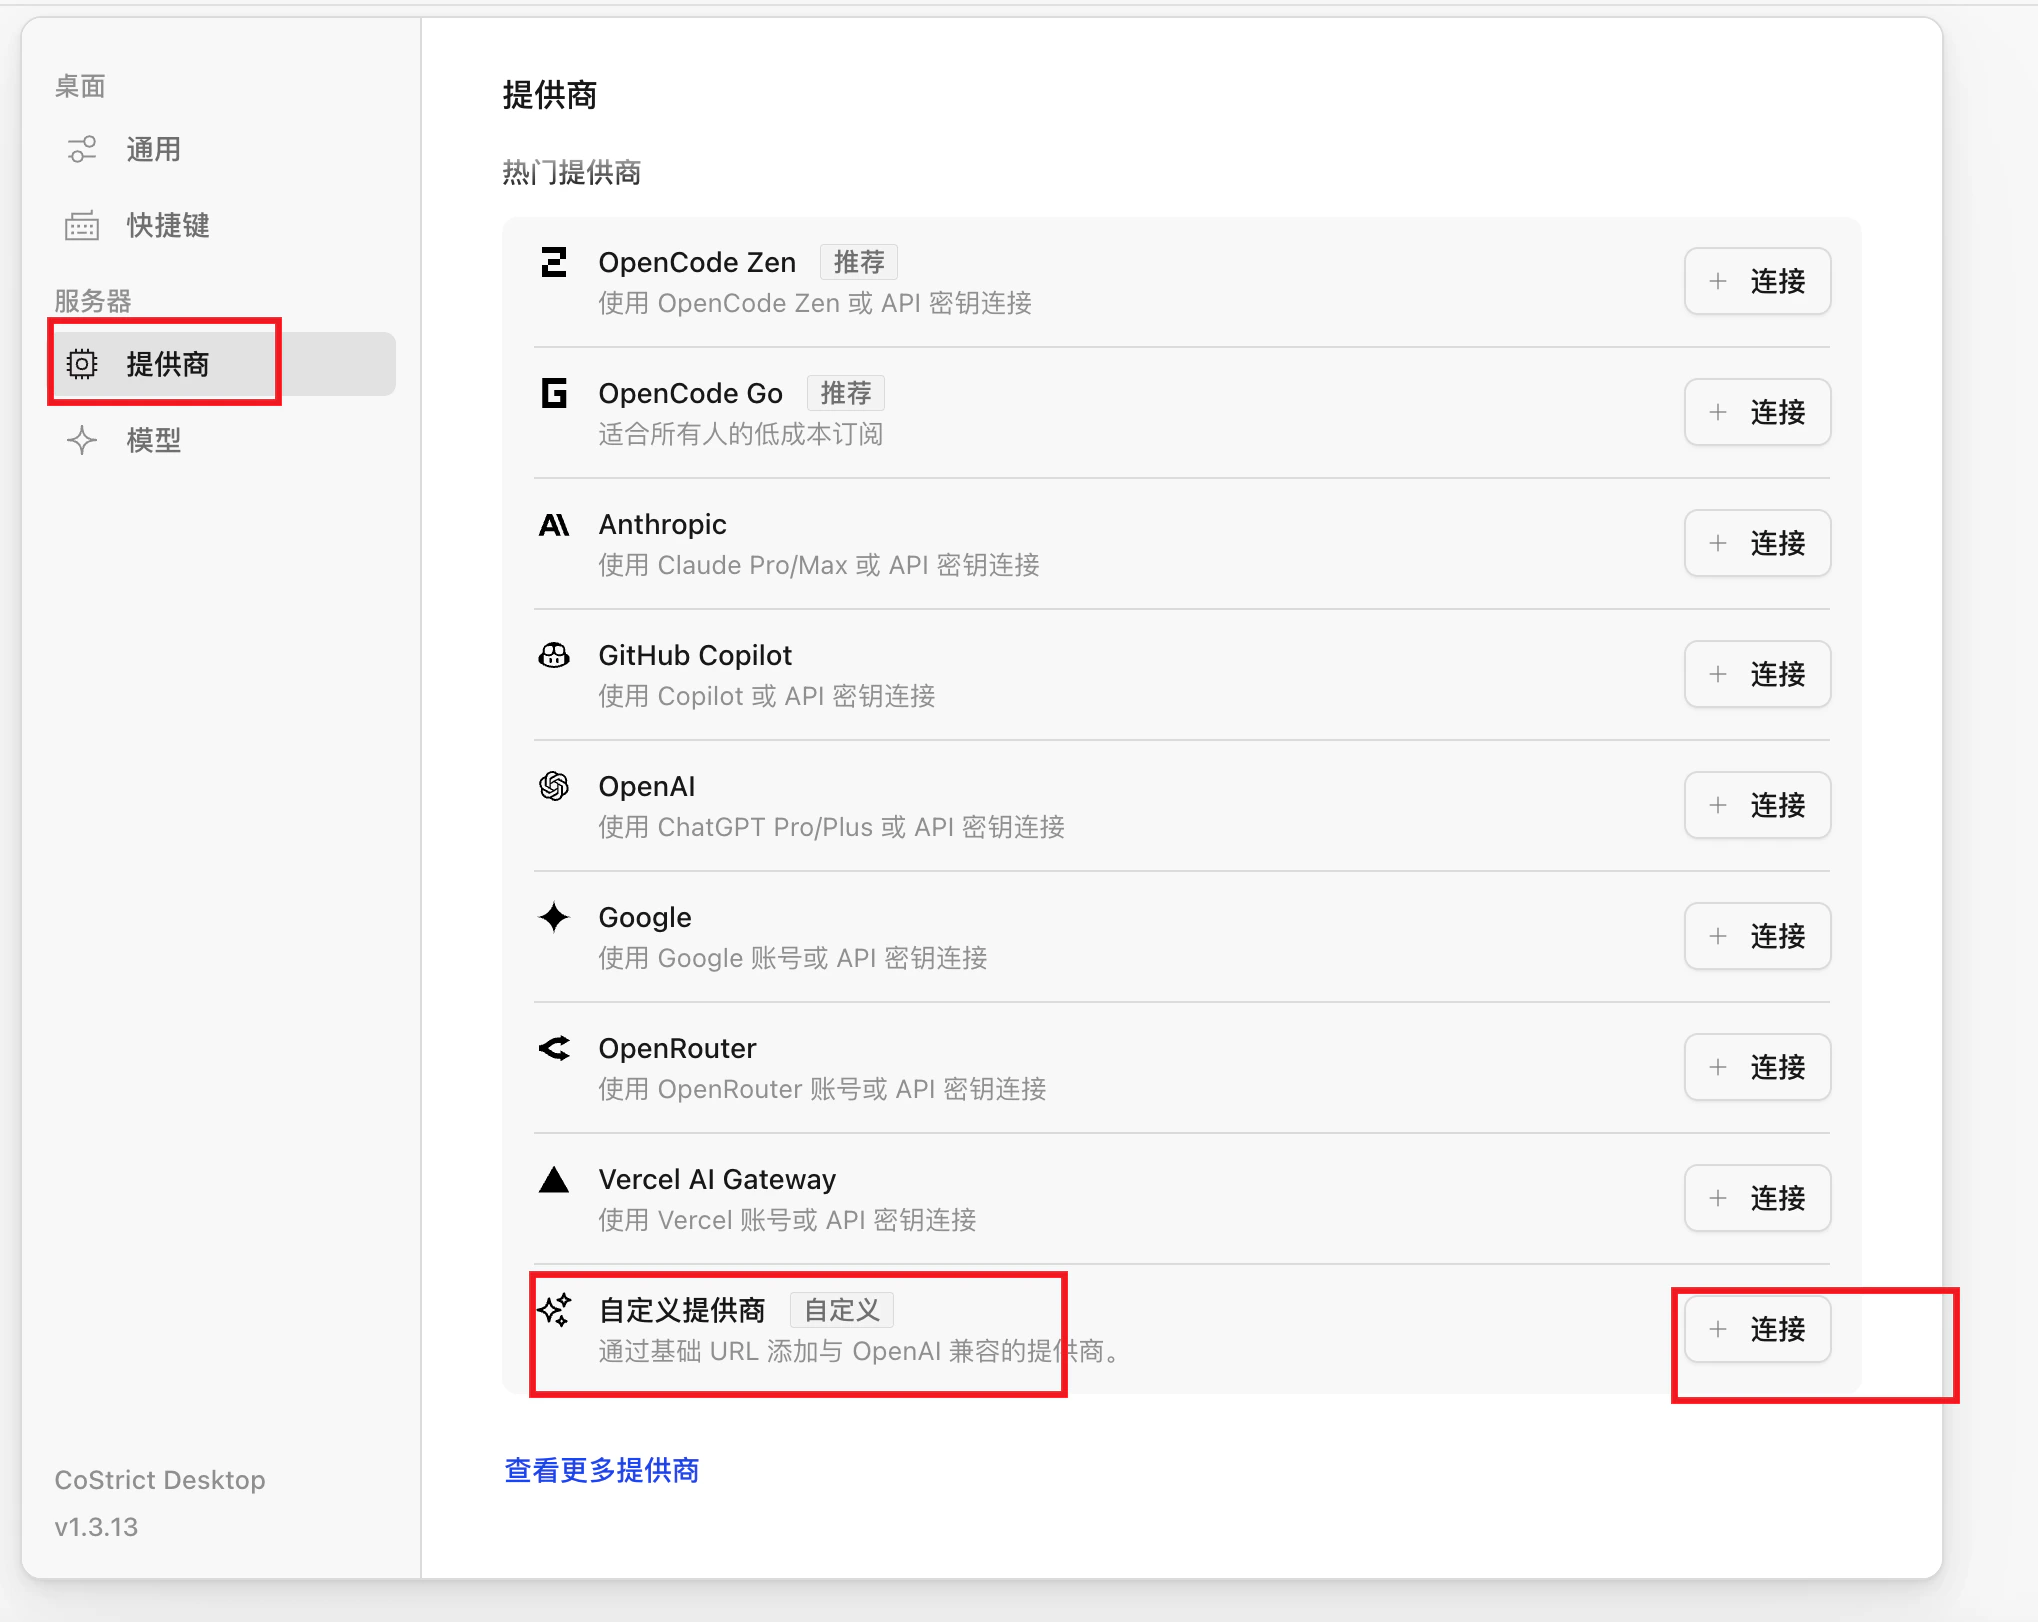Click the OpenCode Go provider name
This screenshot has height=1622, width=2038.
(x=690, y=393)
